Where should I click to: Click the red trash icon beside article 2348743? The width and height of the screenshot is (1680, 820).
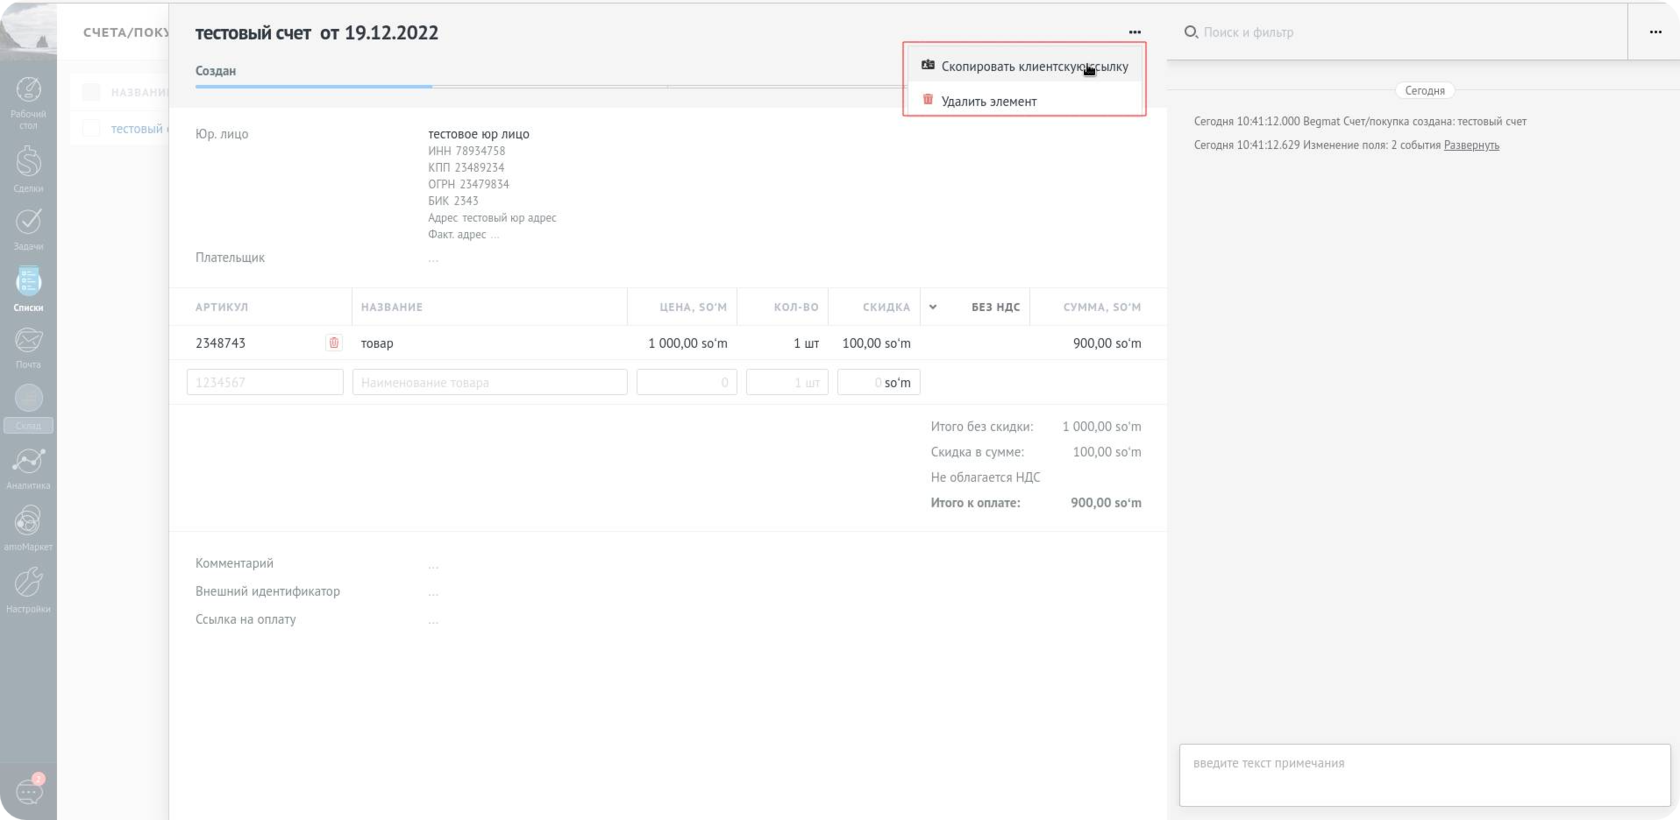point(334,343)
